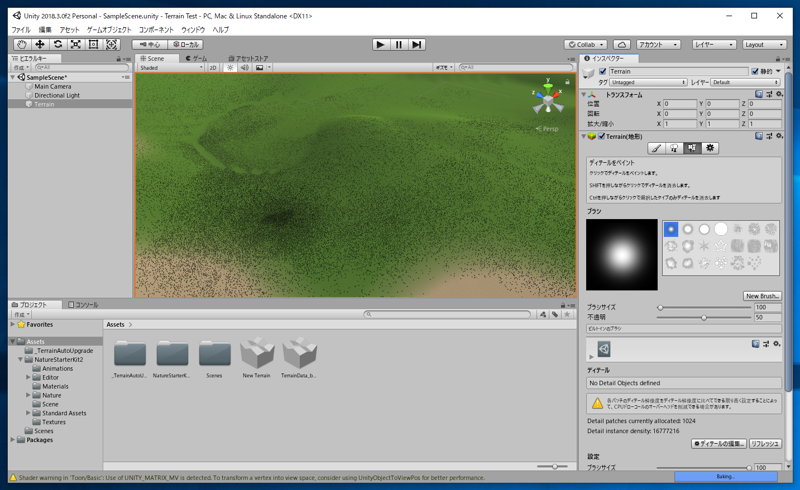
Task: Select Main Camera in hierarchy
Action: click(53, 86)
